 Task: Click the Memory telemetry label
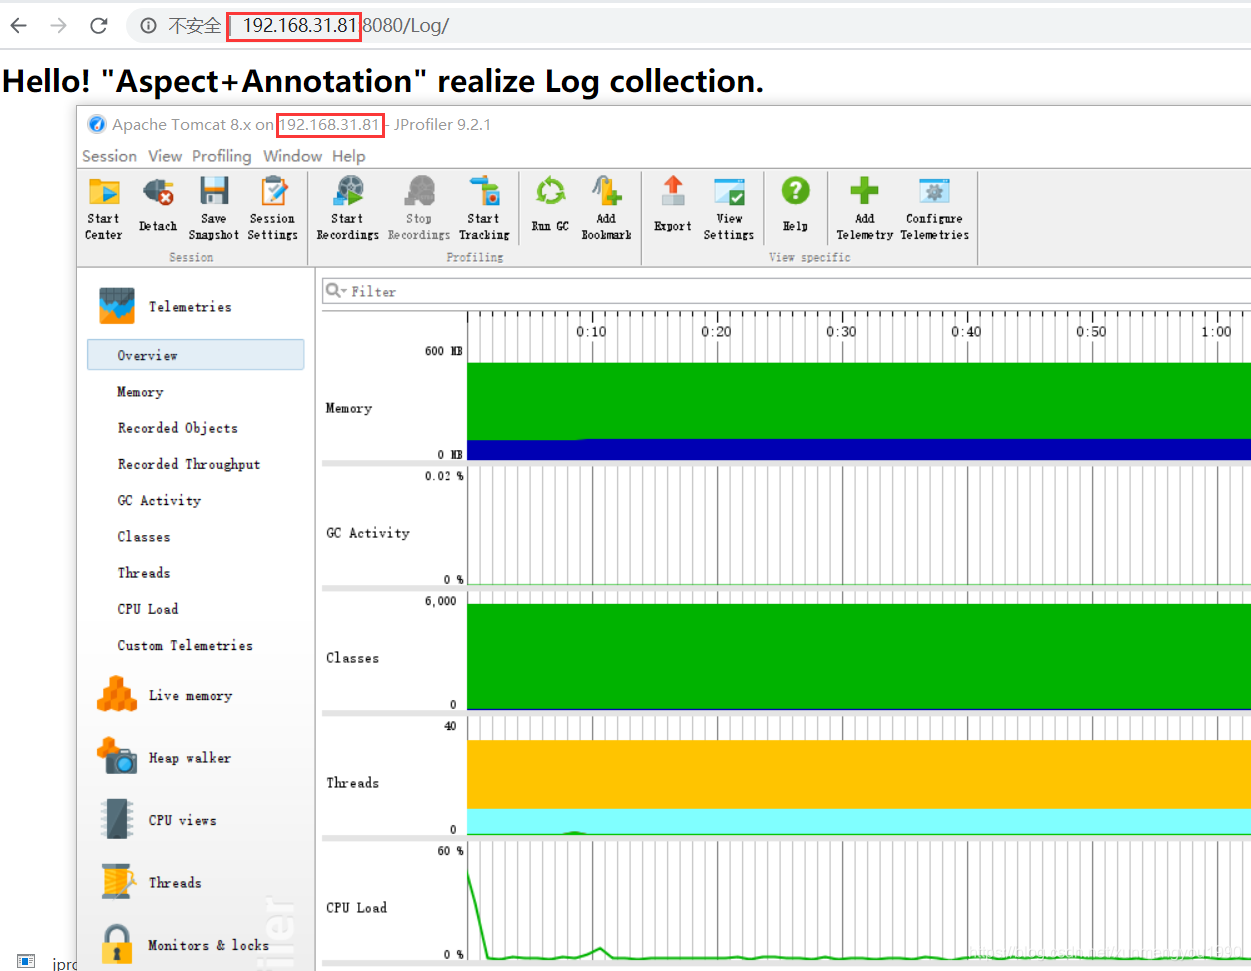(x=349, y=408)
